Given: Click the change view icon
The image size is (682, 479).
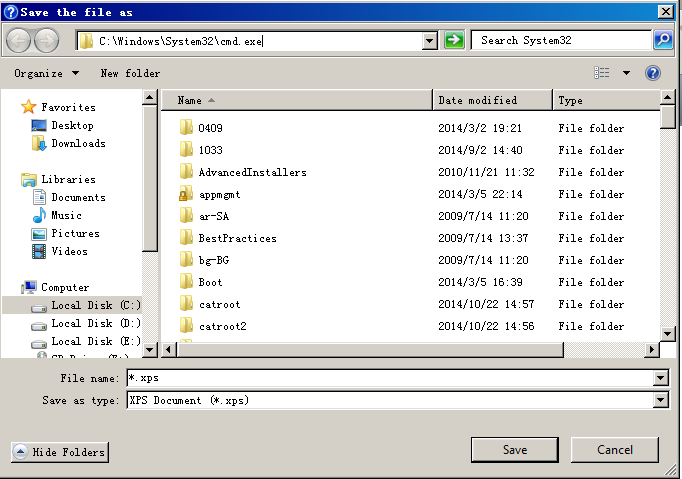Looking at the screenshot, I should (602, 73).
